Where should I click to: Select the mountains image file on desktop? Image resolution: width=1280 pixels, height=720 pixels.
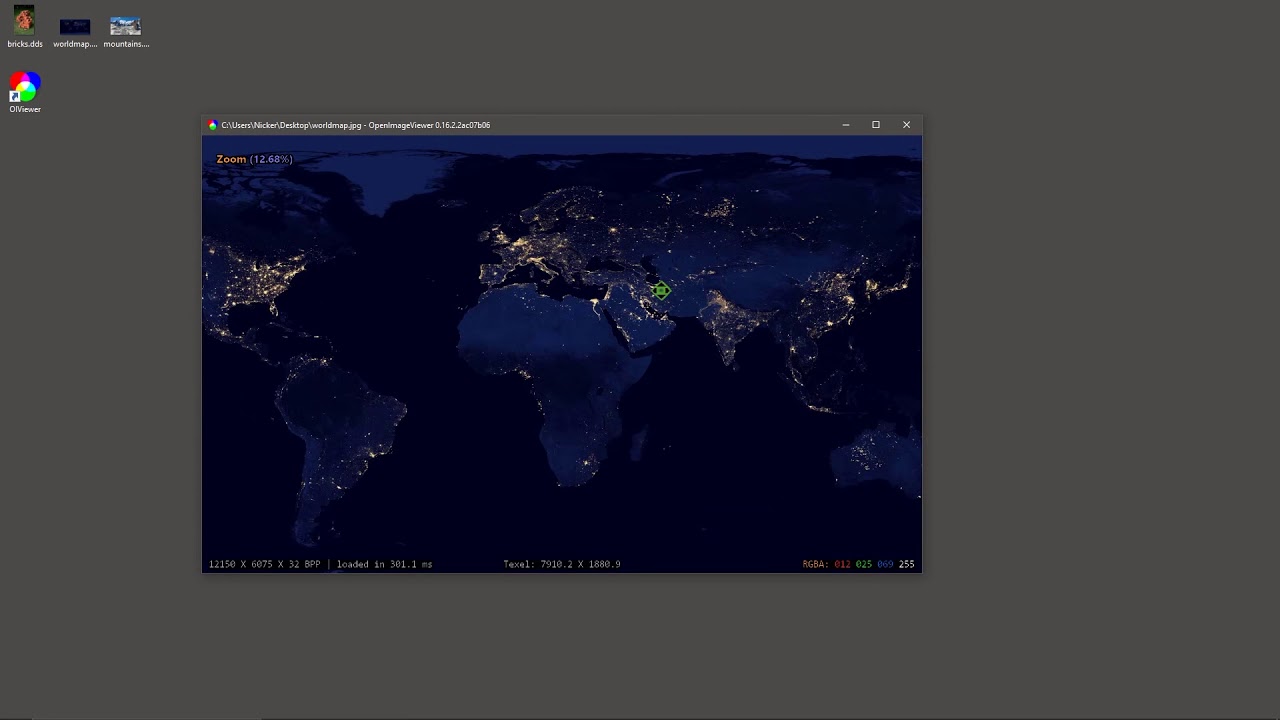tap(125, 27)
